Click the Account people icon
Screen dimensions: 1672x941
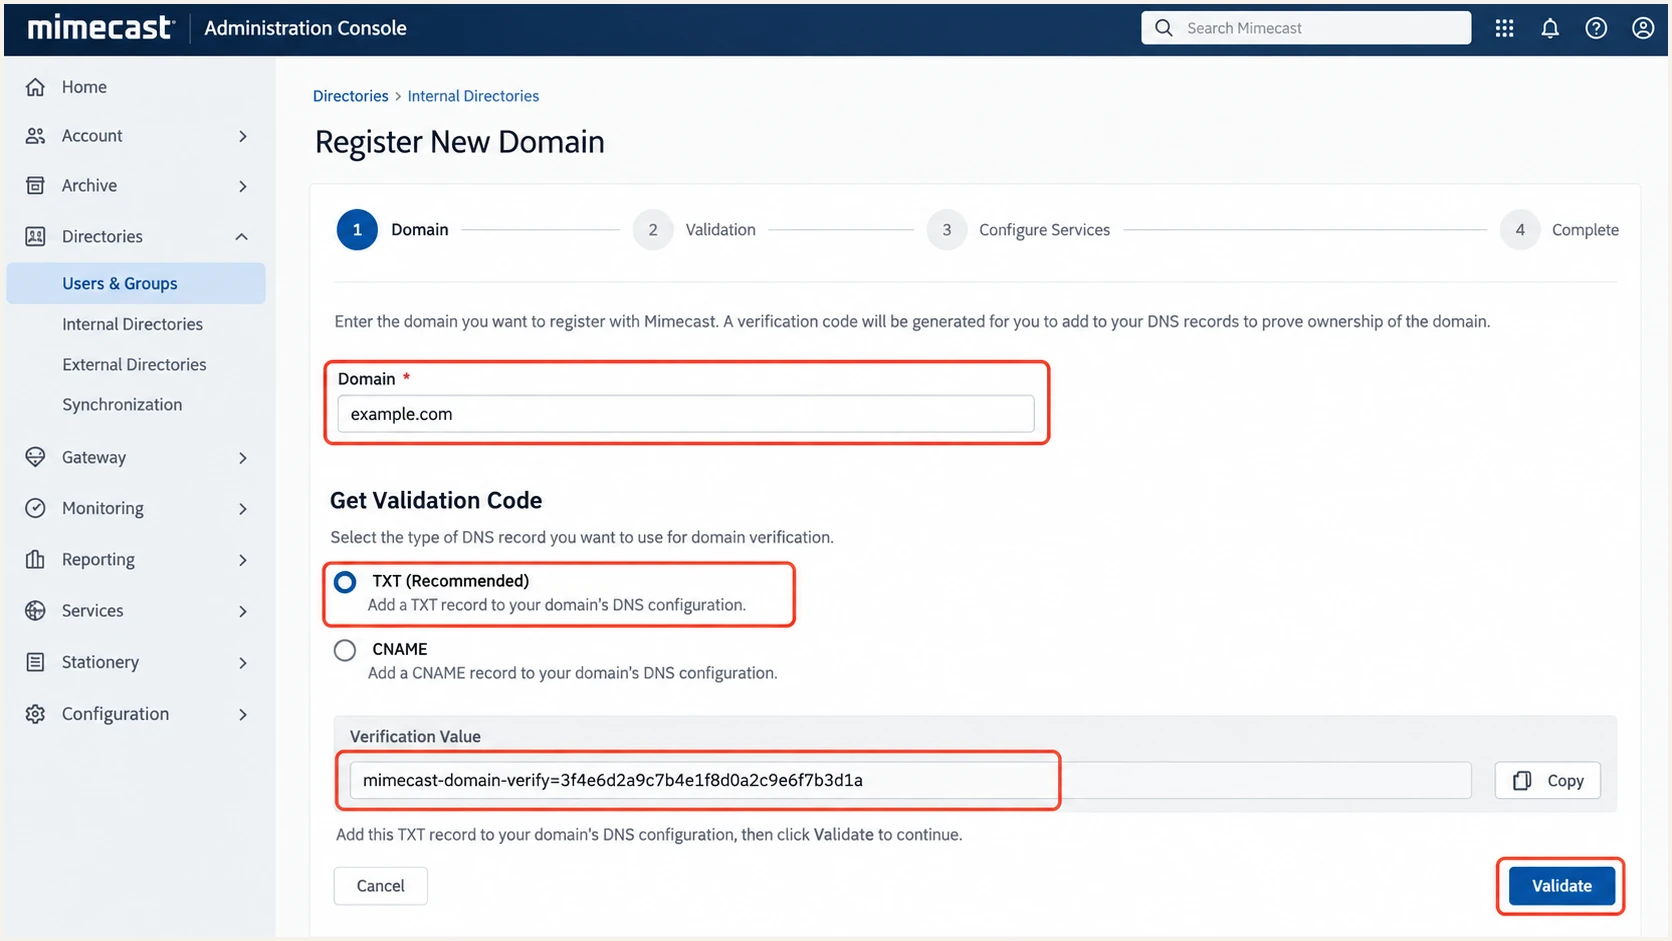(35, 136)
